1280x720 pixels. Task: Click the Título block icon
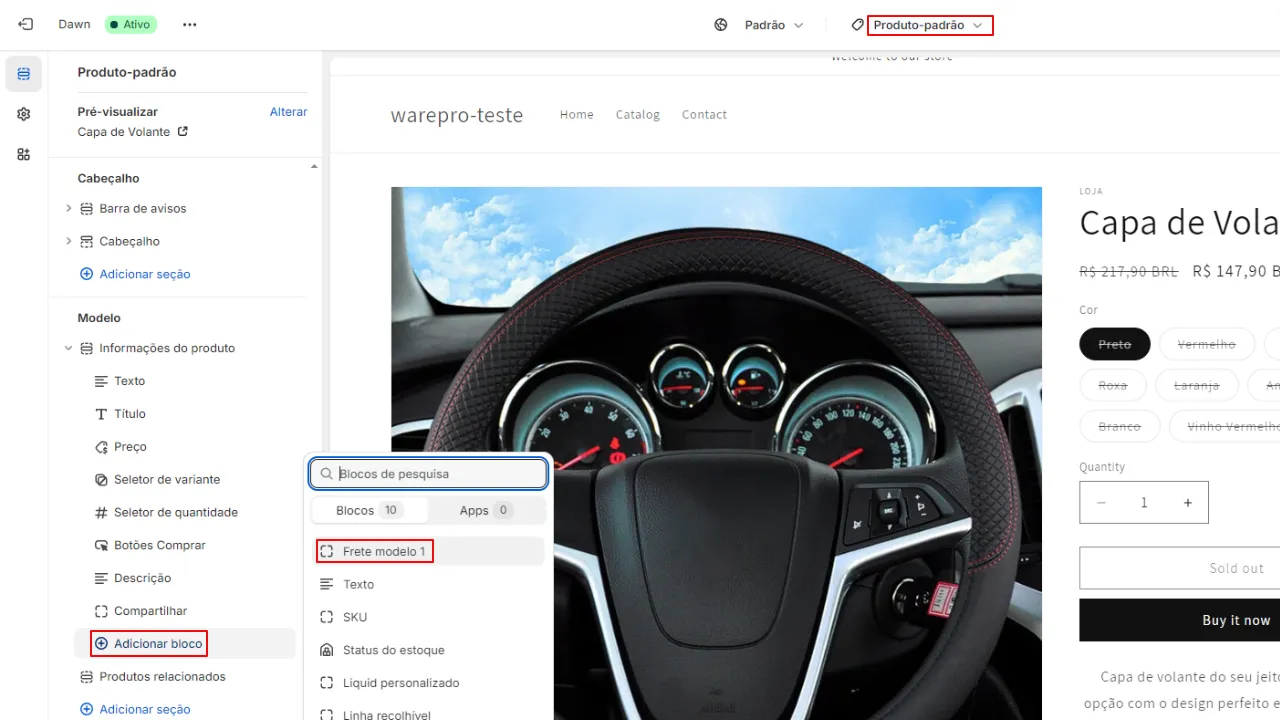[x=101, y=414]
